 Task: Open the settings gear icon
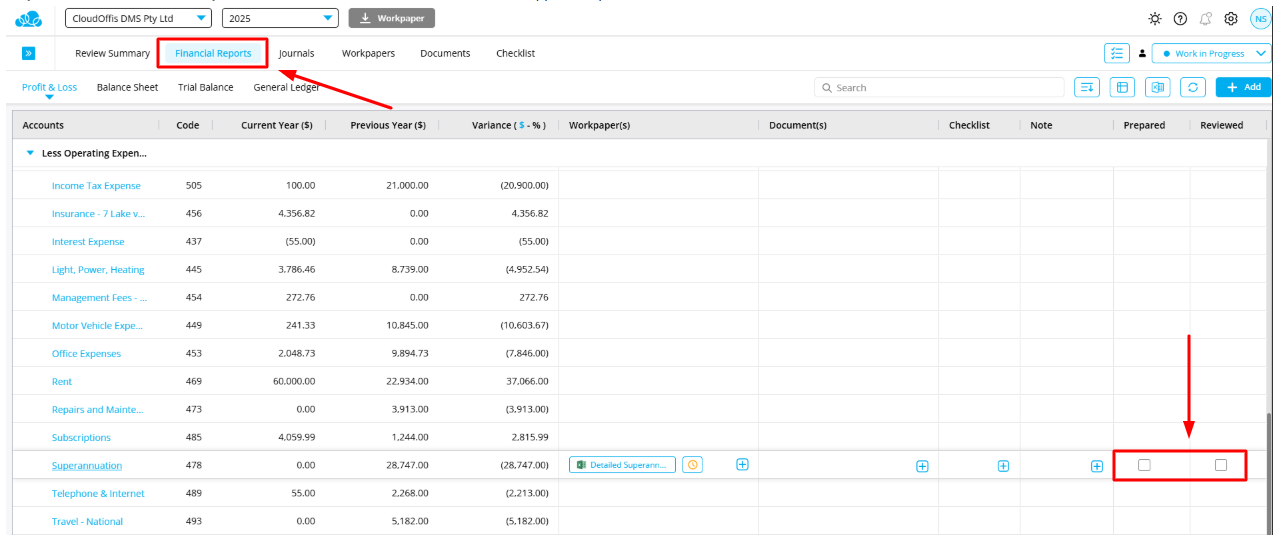pos(1231,19)
